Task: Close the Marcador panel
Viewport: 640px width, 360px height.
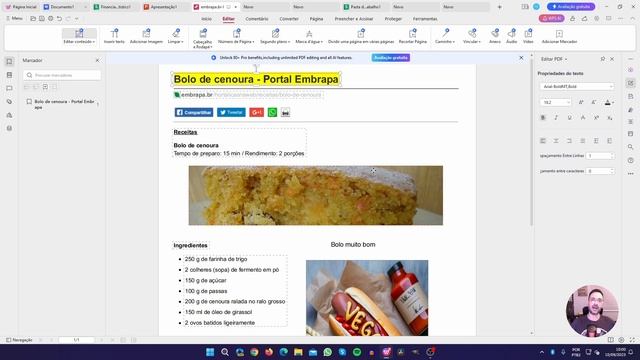Action: tap(97, 60)
